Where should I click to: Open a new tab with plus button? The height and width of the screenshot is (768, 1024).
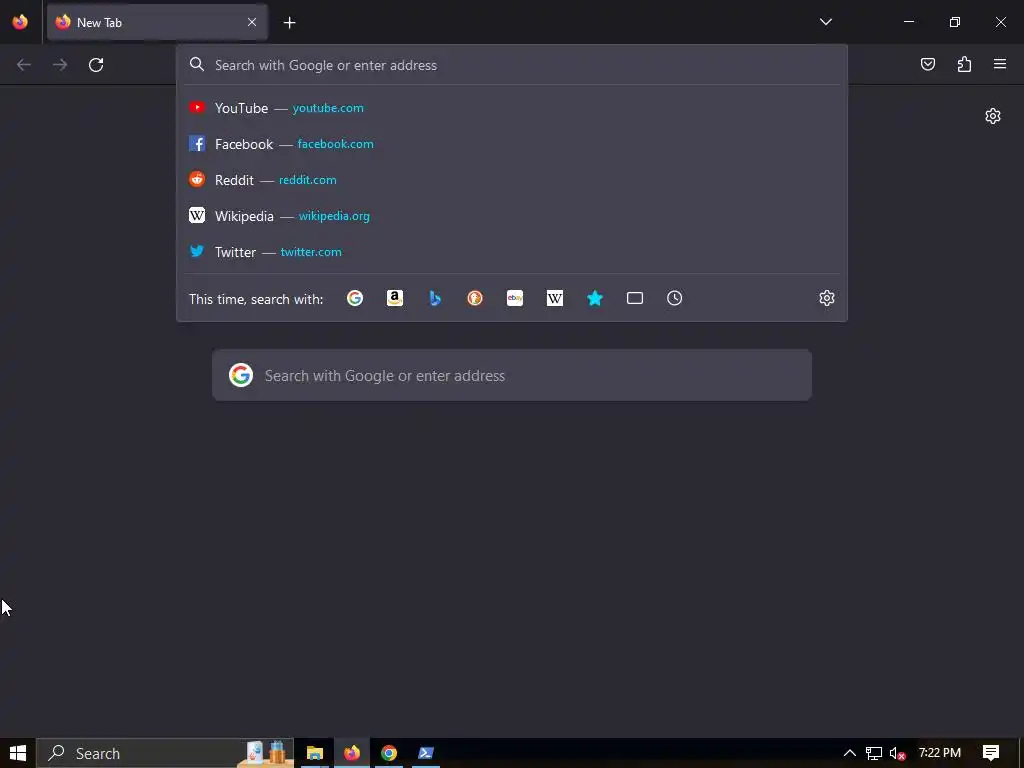[x=289, y=23]
